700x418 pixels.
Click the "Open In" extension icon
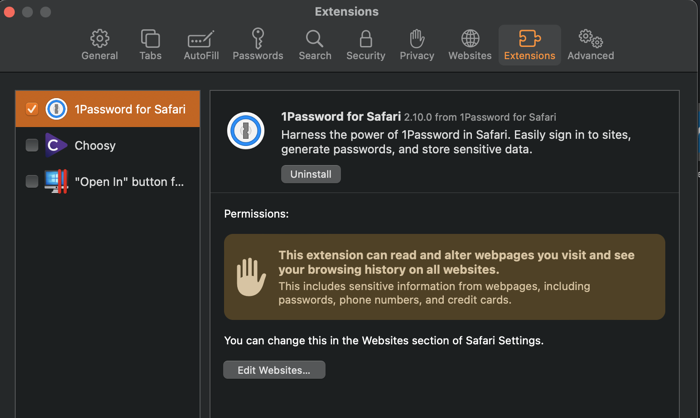pos(56,182)
